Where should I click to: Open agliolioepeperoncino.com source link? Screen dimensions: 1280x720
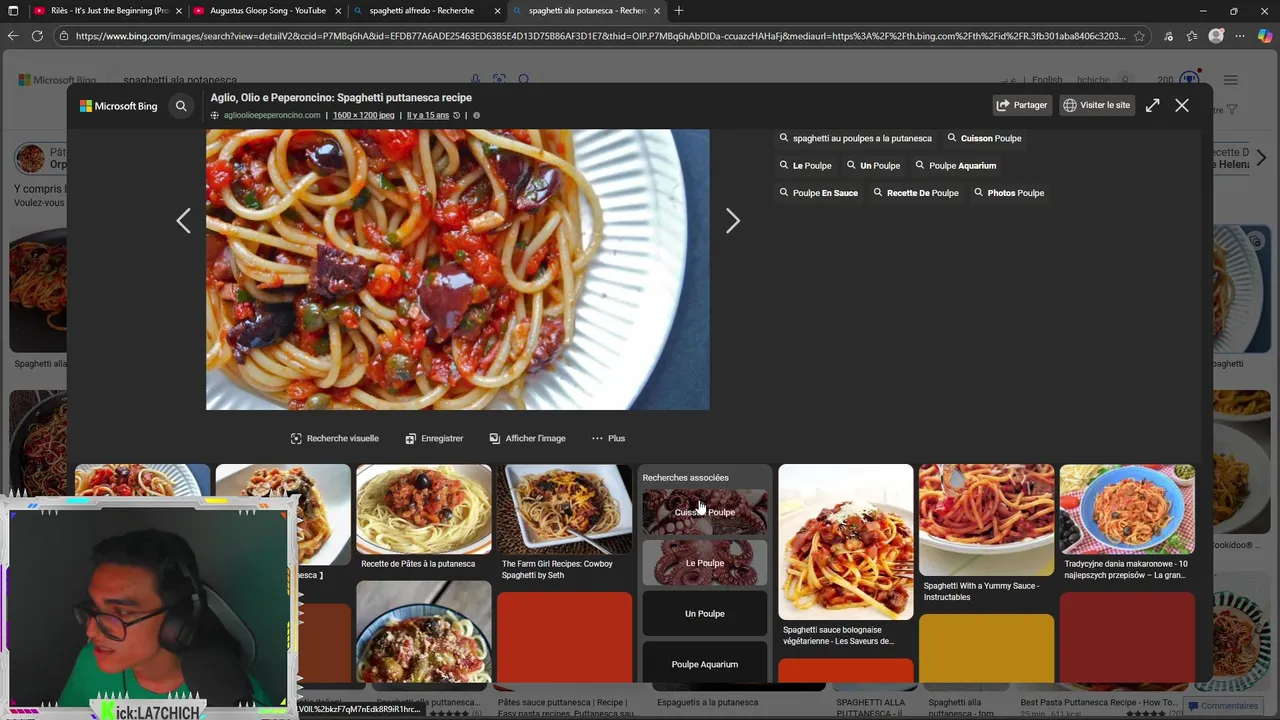[272, 115]
